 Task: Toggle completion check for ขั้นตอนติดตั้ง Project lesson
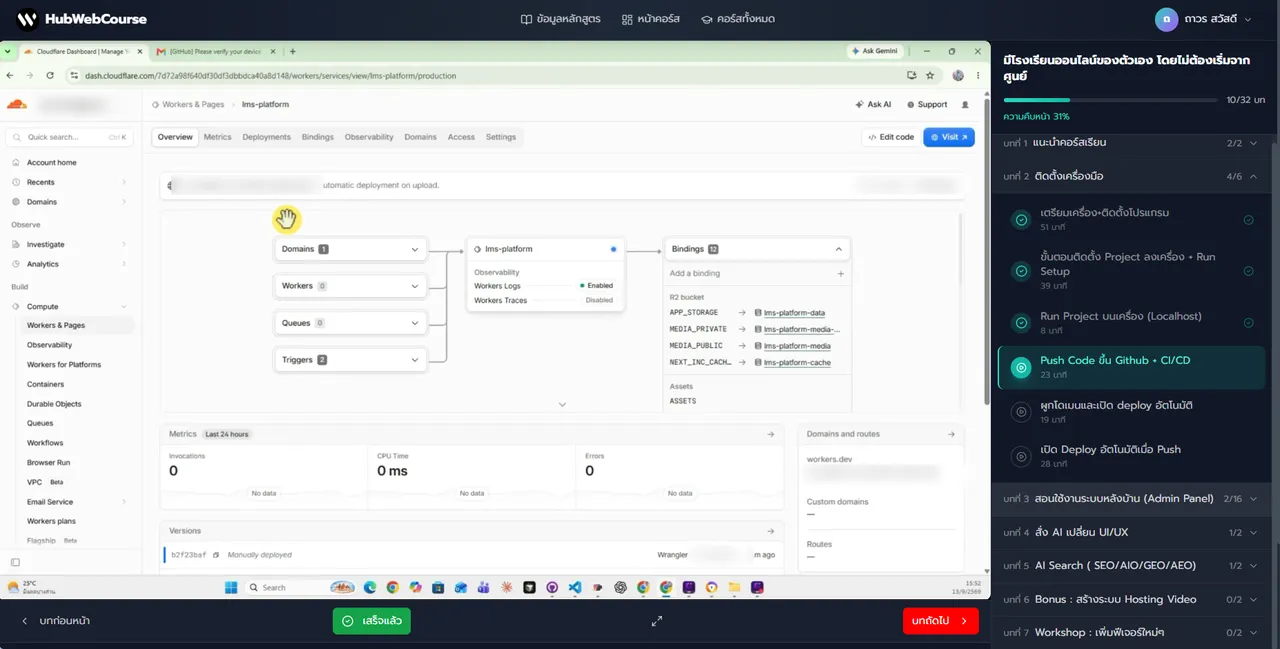pyautogui.click(x=1249, y=271)
